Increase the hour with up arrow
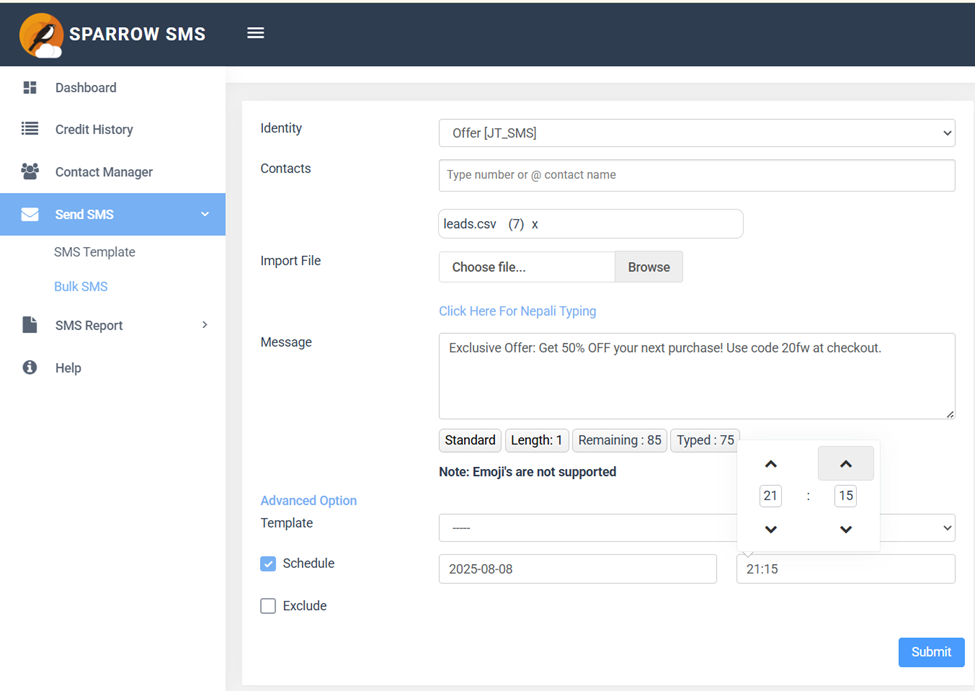 [770, 464]
